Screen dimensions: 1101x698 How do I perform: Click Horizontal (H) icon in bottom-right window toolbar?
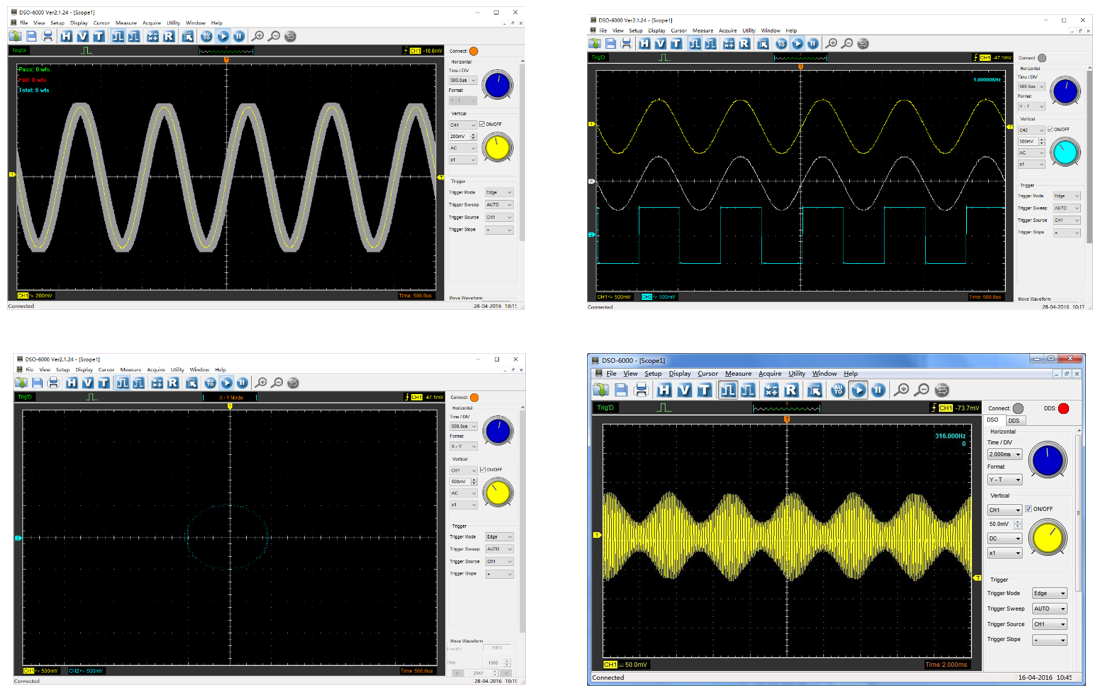tap(664, 390)
